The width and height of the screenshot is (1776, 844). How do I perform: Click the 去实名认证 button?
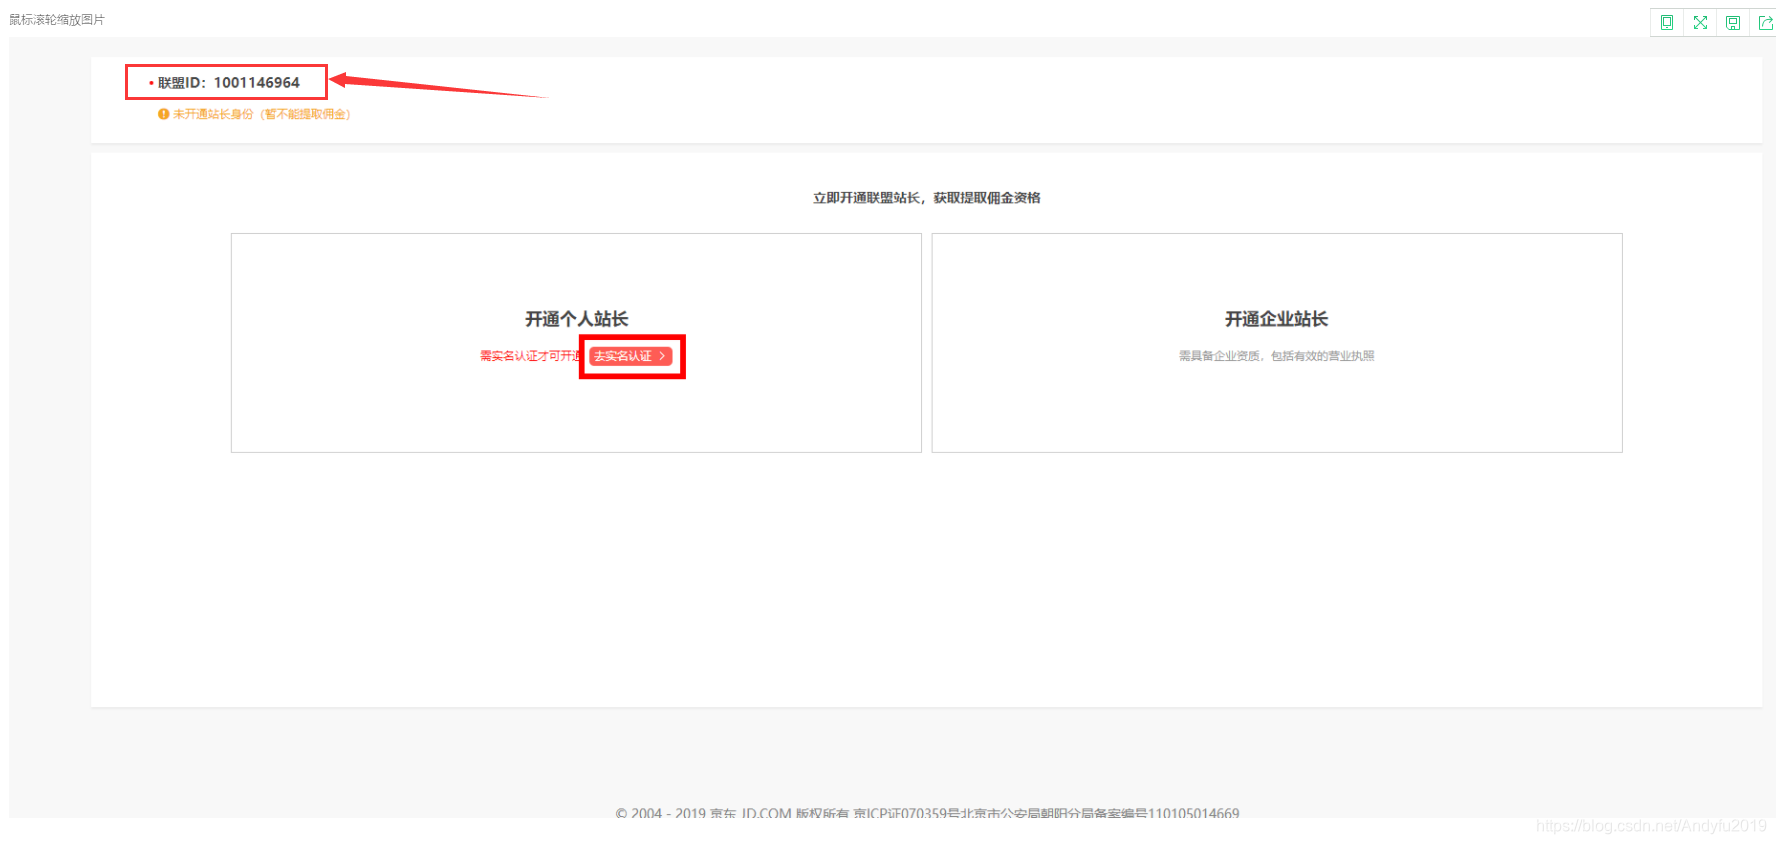(630, 356)
